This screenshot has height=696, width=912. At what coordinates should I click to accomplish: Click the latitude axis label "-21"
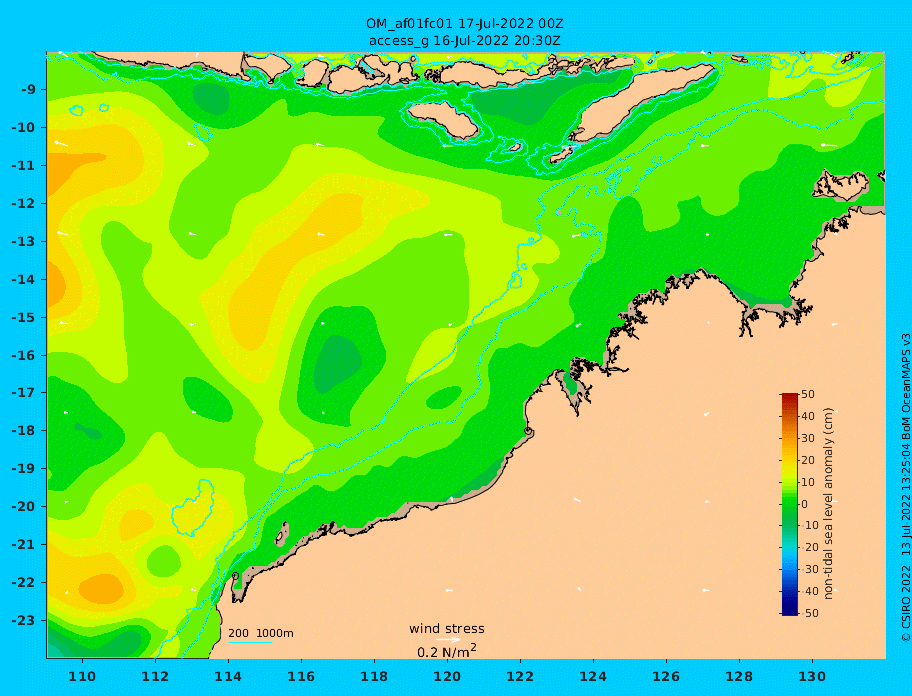pyautogui.click(x=25, y=545)
